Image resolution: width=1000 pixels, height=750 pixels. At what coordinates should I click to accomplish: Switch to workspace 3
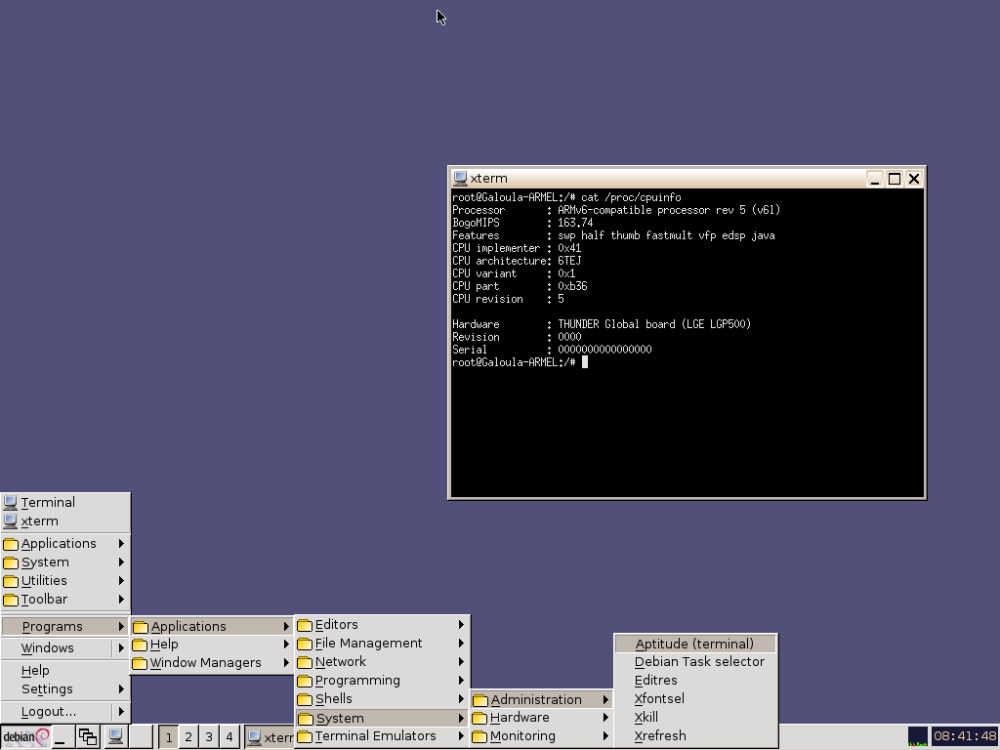click(x=209, y=737)
